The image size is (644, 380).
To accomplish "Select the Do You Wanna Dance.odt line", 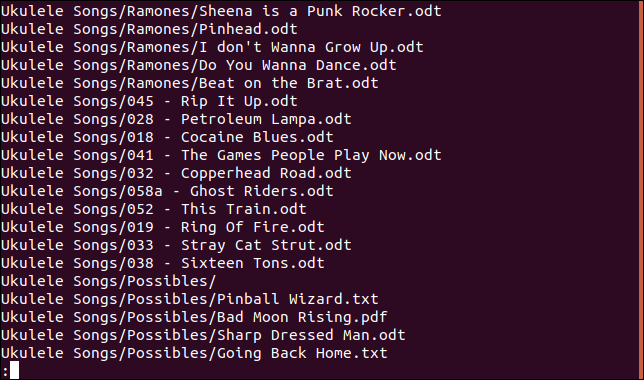I will tap(199, 65).
